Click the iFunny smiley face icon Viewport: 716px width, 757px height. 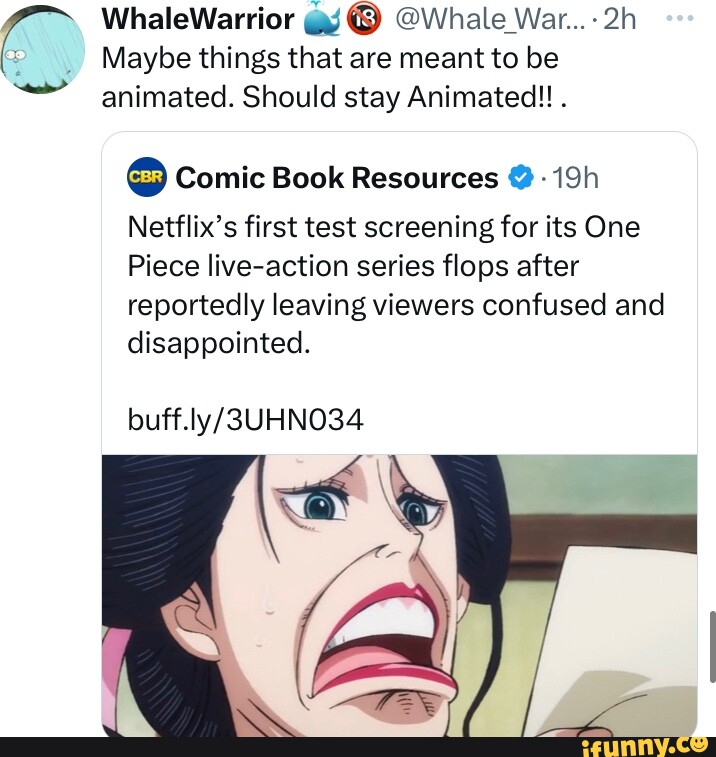(698, 744)
